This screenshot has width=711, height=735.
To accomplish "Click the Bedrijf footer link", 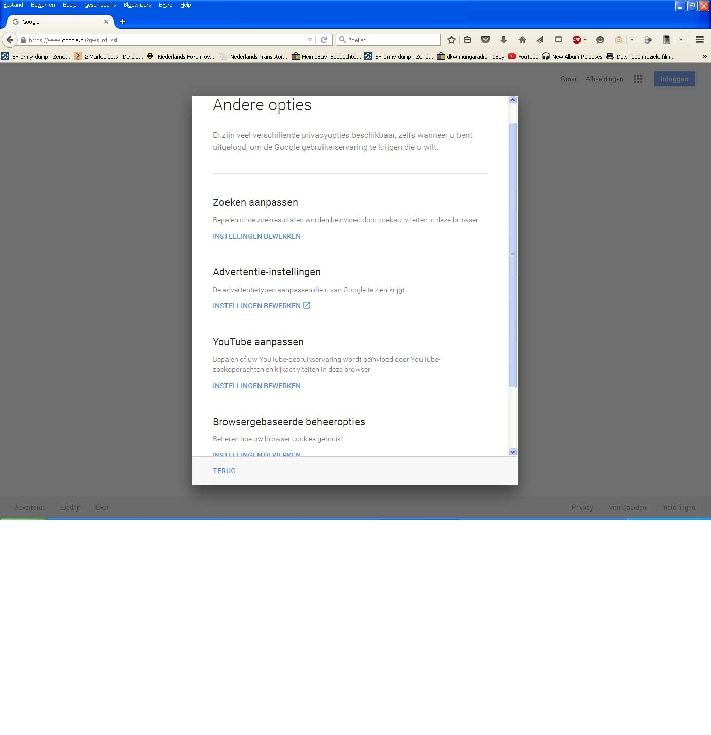I will click(70, 508).
